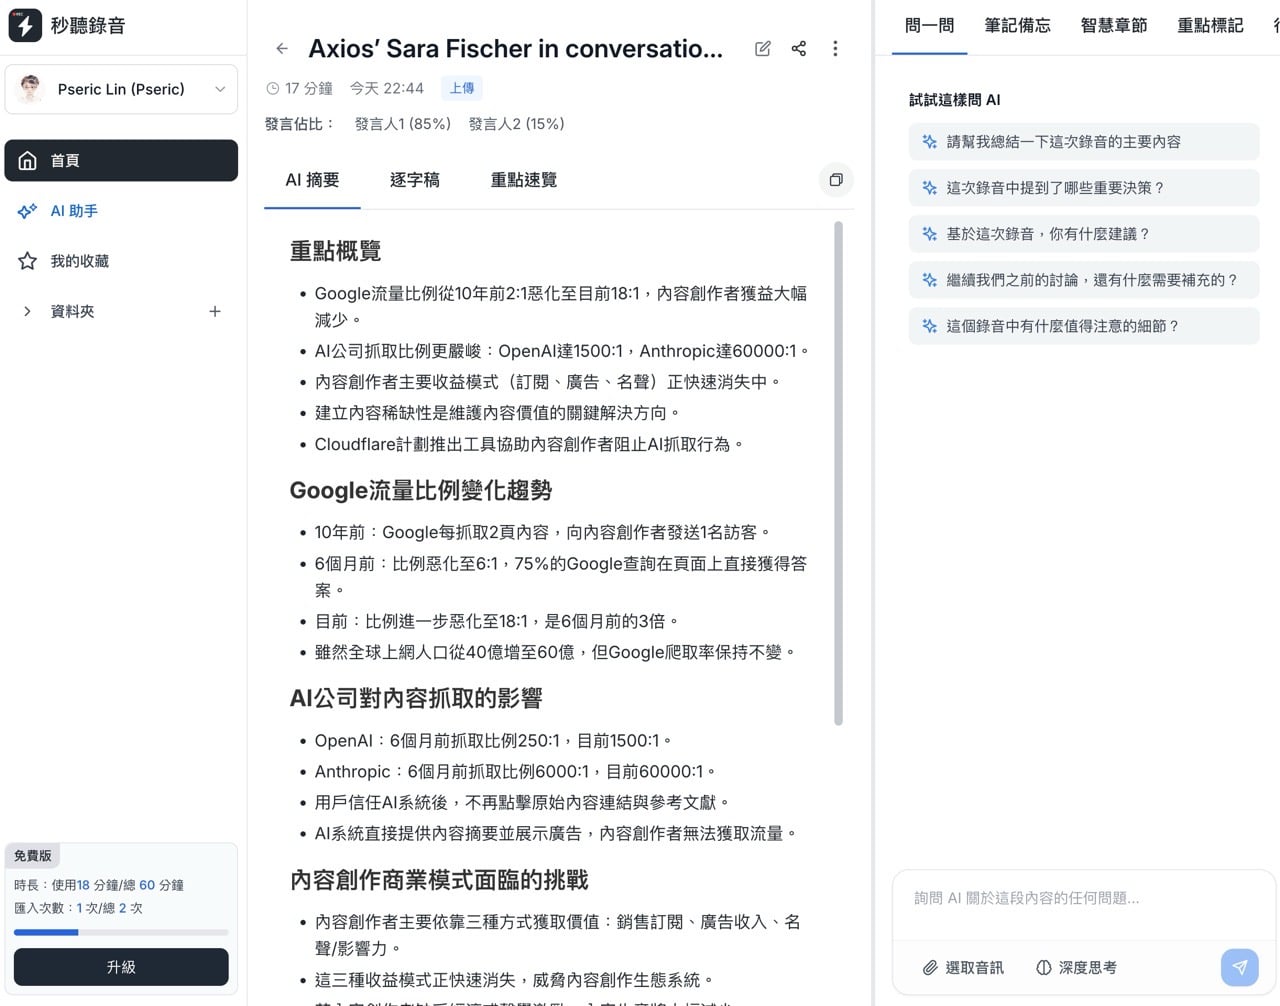Send message with the paper plane icon

1239,967
